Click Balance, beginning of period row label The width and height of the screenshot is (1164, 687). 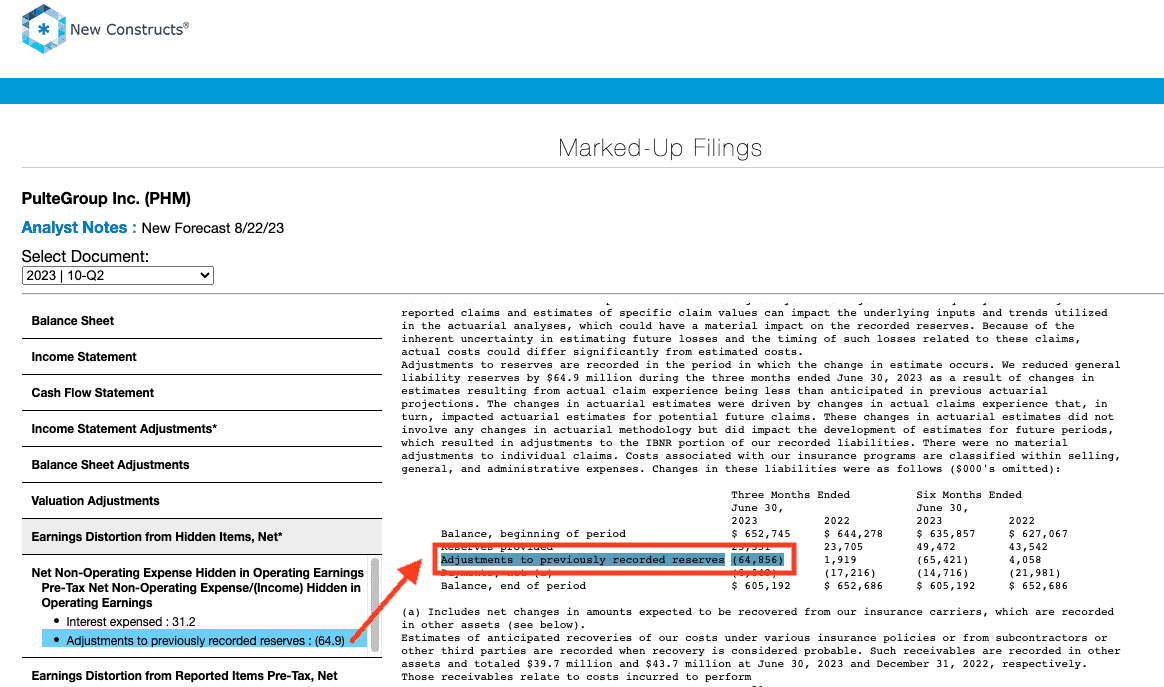point(533,534)
